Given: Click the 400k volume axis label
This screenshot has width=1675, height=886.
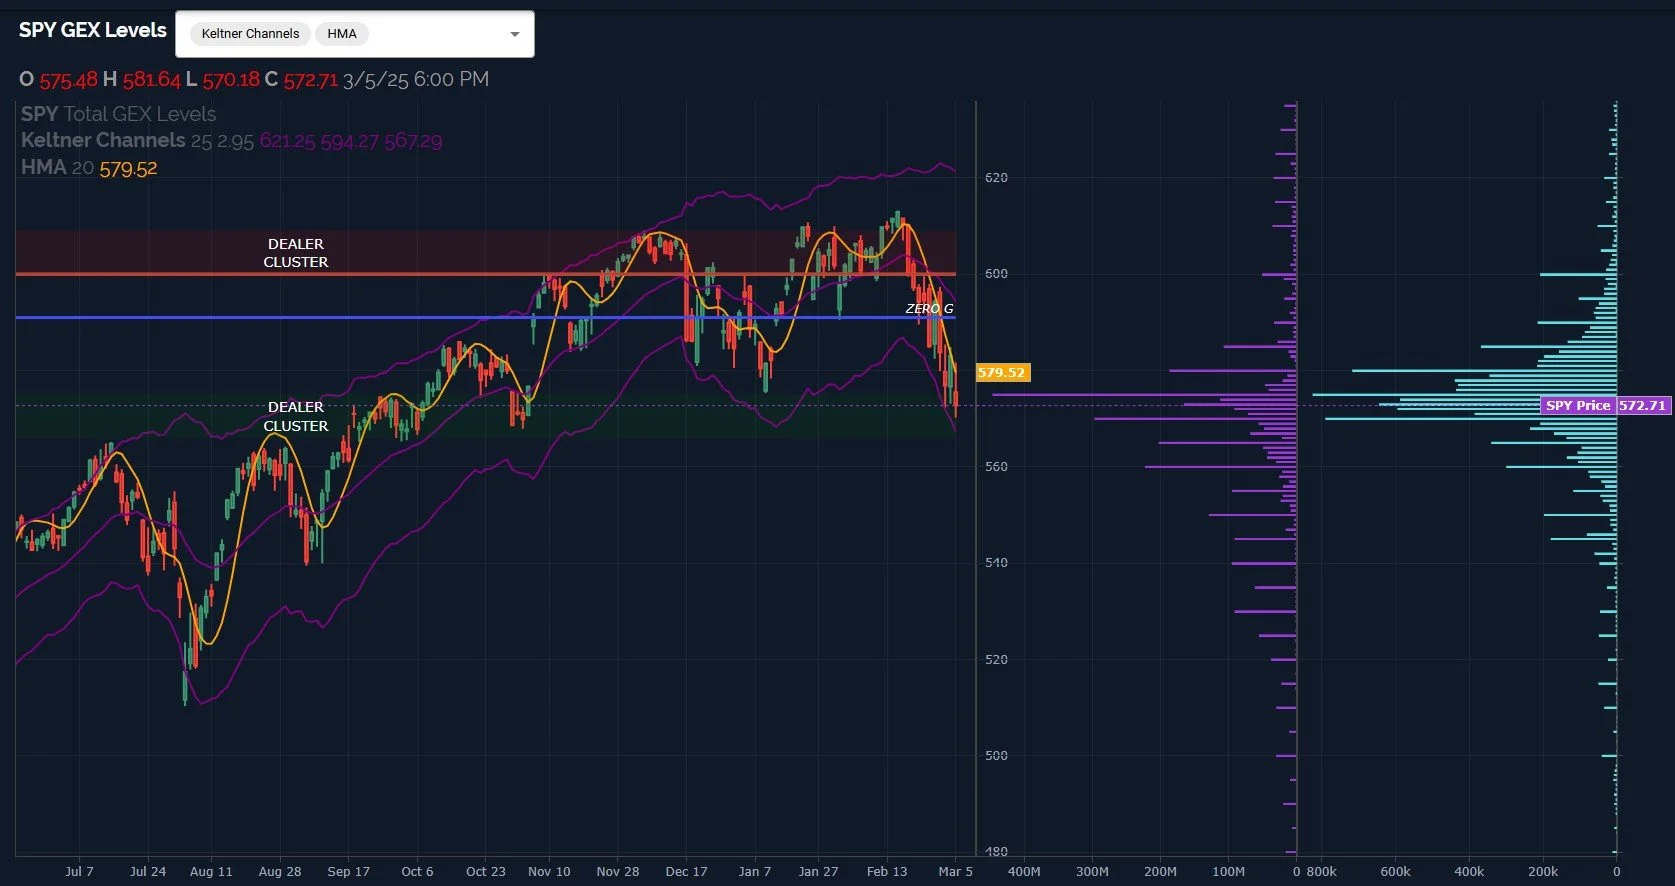Looking at the screenshot, I should pyautogui.click(x=1469, y=871).
